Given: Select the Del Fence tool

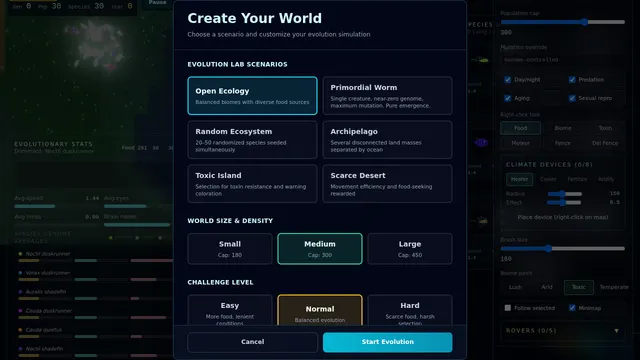Looking at the screenshot, I should point(605,143).
